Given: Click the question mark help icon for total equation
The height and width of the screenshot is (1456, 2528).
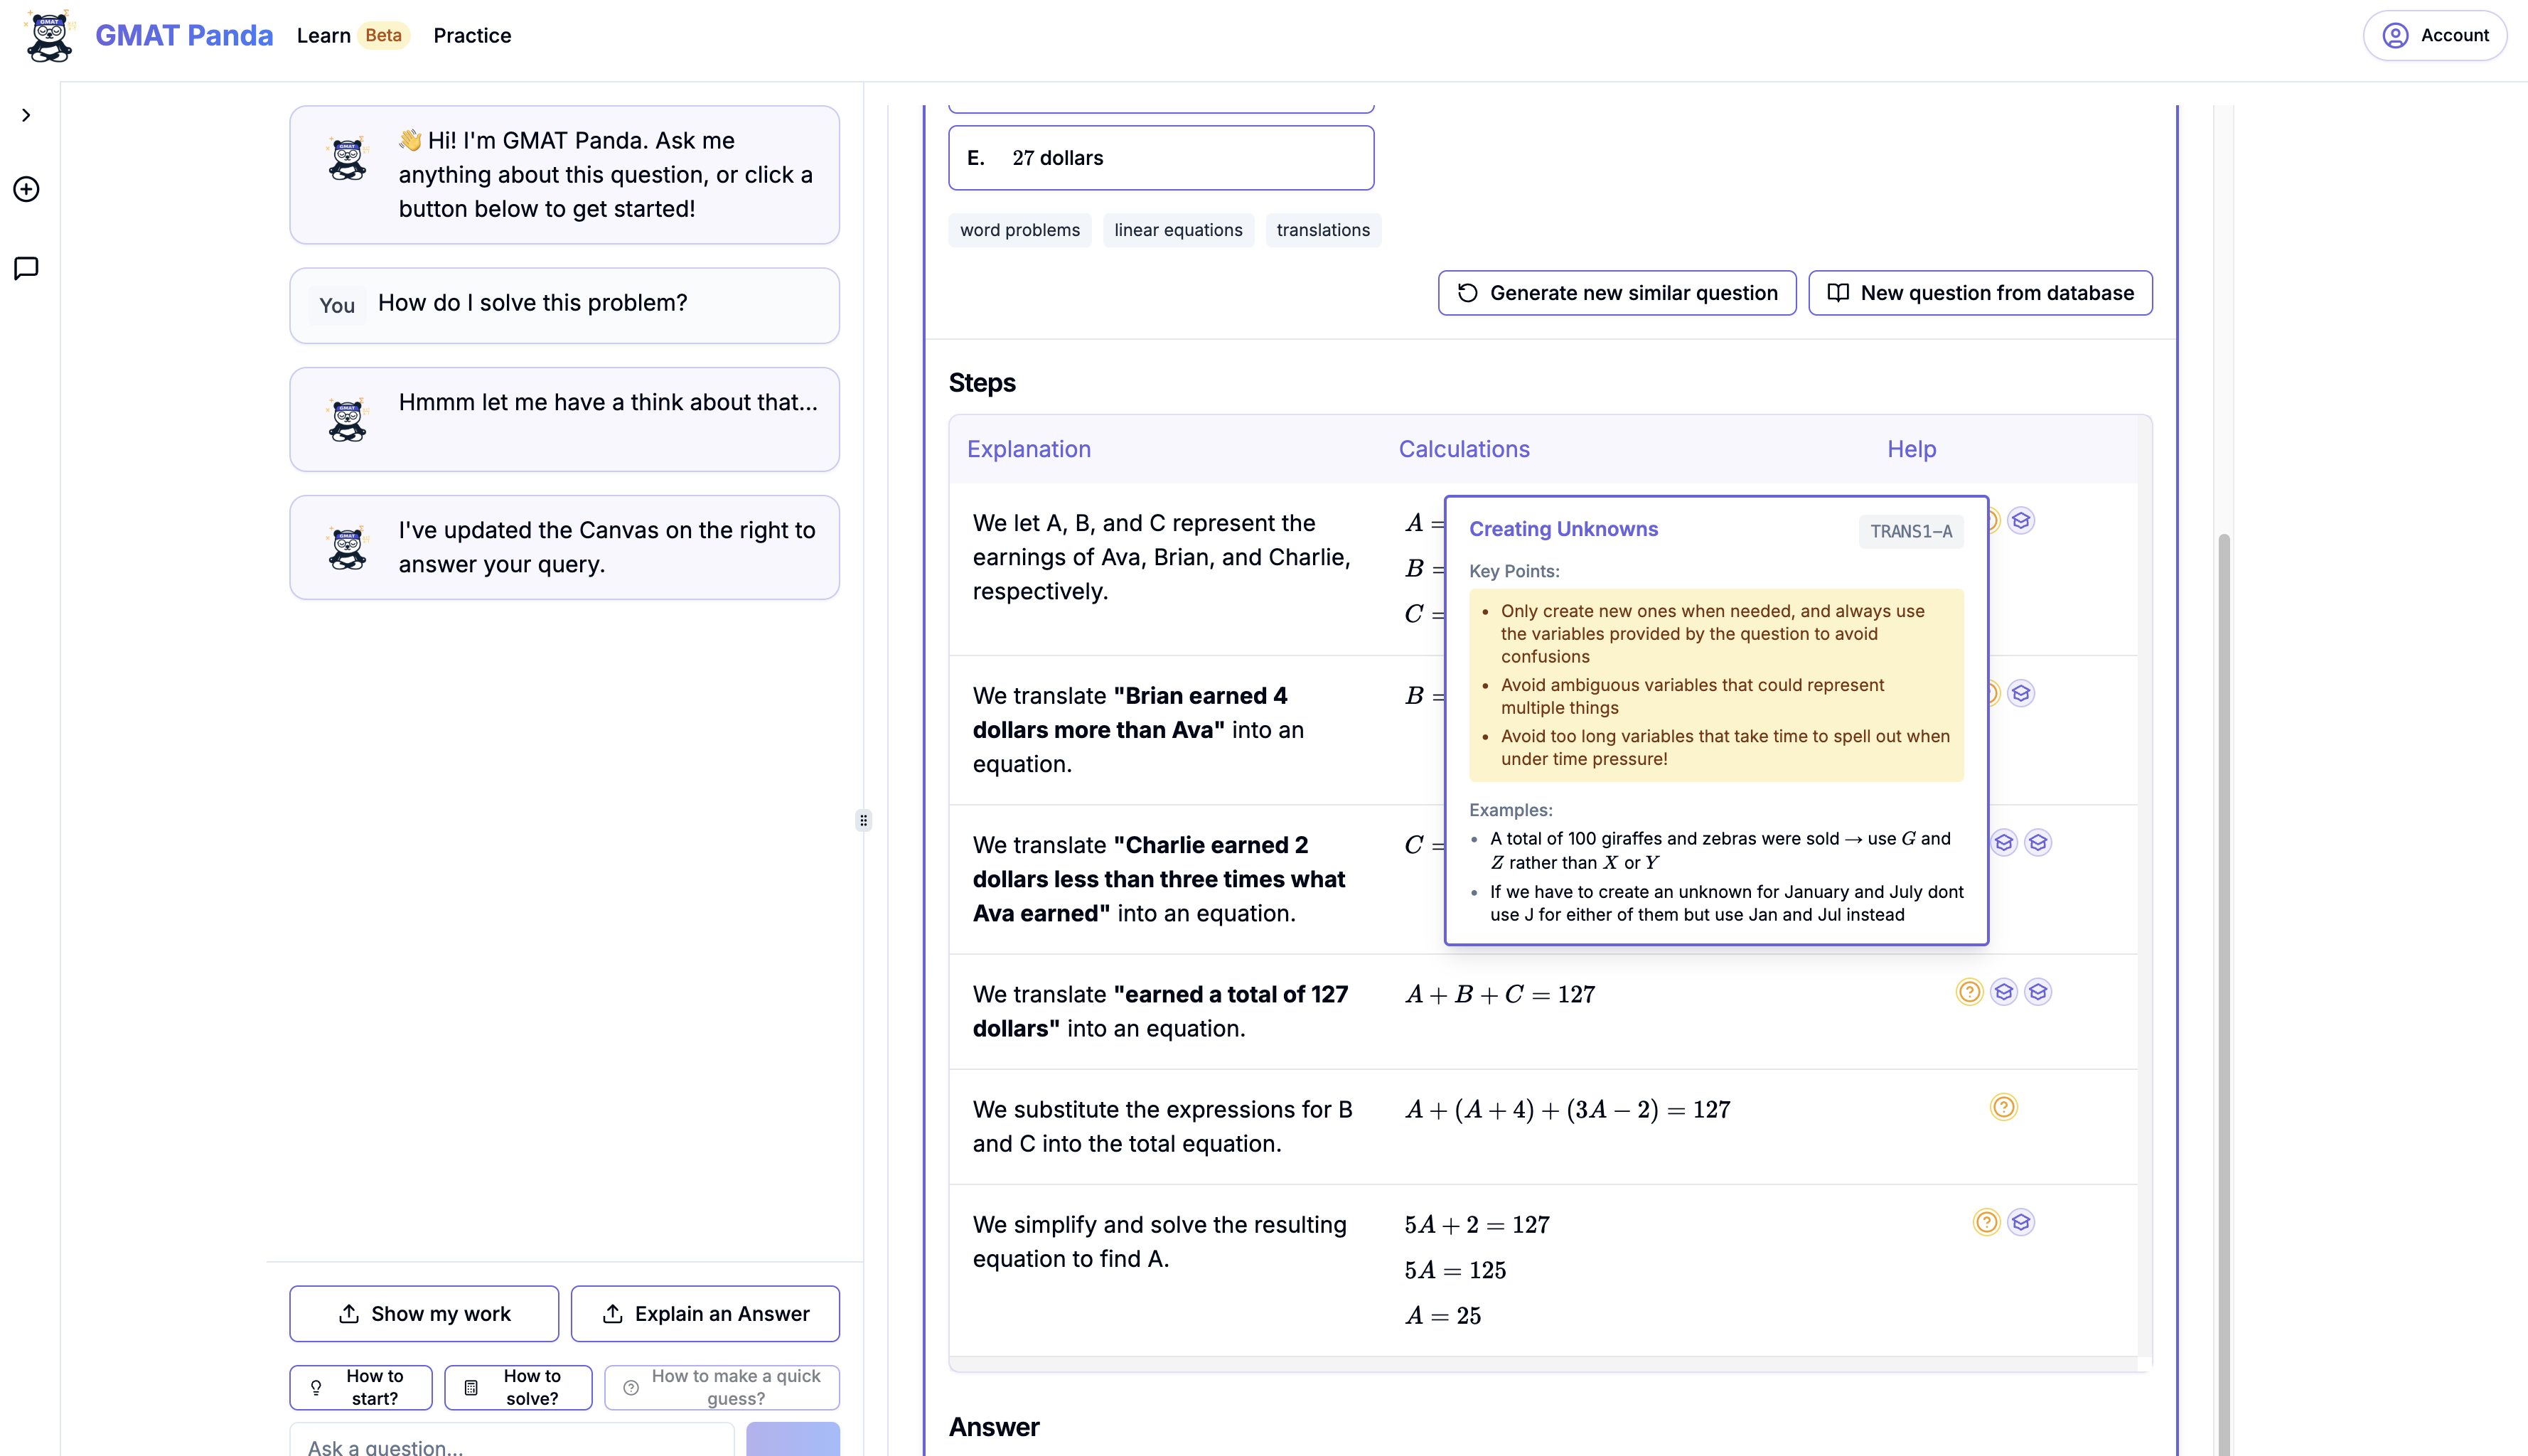Looking at the screenshot, I should (x=1969, y=991).
